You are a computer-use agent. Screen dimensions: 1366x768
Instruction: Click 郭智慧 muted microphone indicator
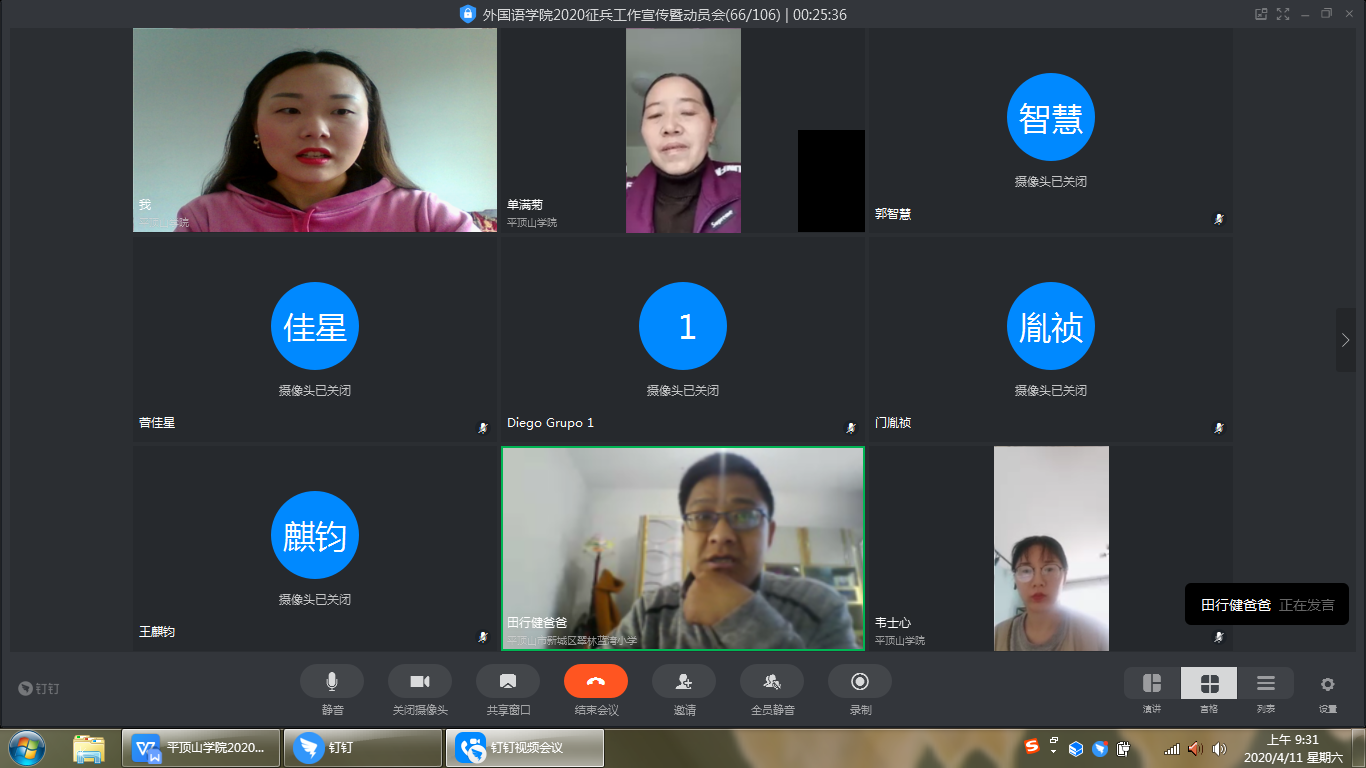click(x=1218, y=218)
